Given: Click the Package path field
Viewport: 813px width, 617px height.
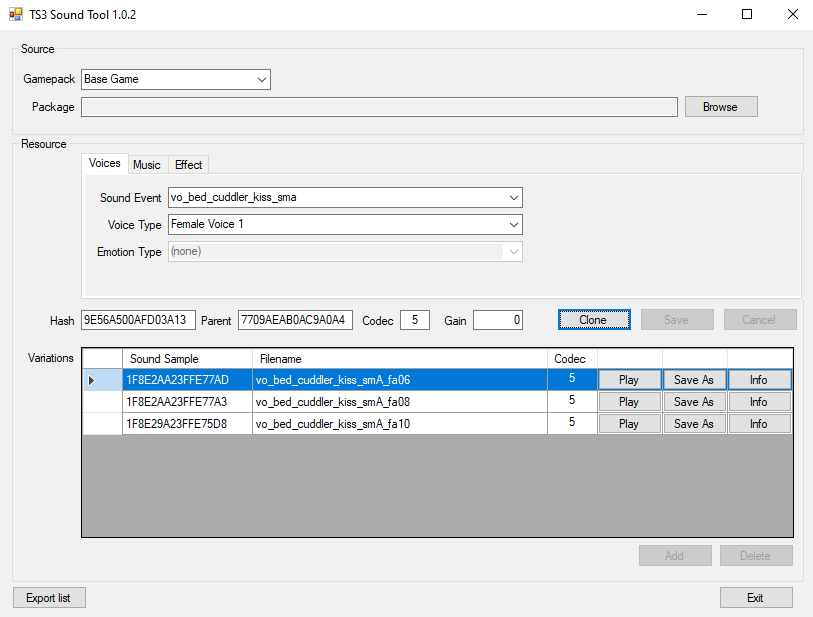Looking at the screenshot, I should (379, 107).
